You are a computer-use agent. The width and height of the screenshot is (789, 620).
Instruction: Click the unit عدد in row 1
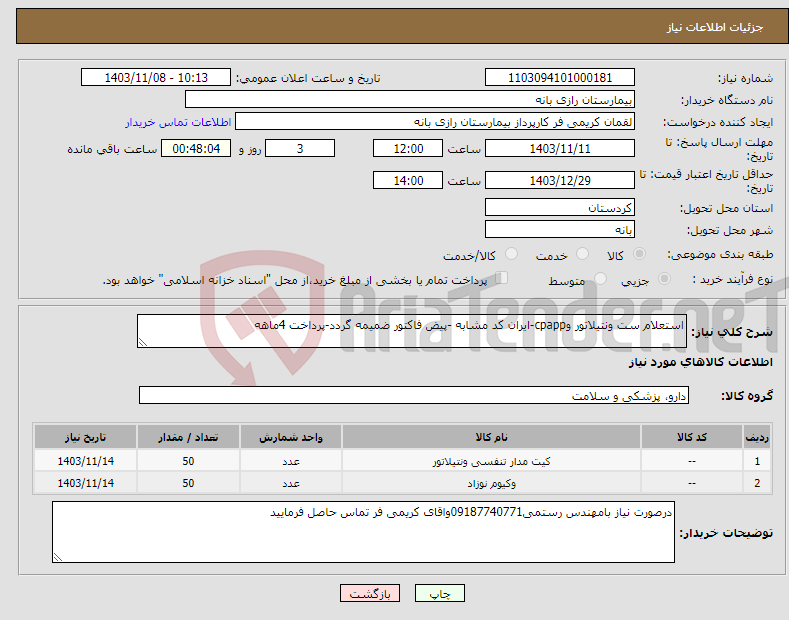[x=291, y=461]
